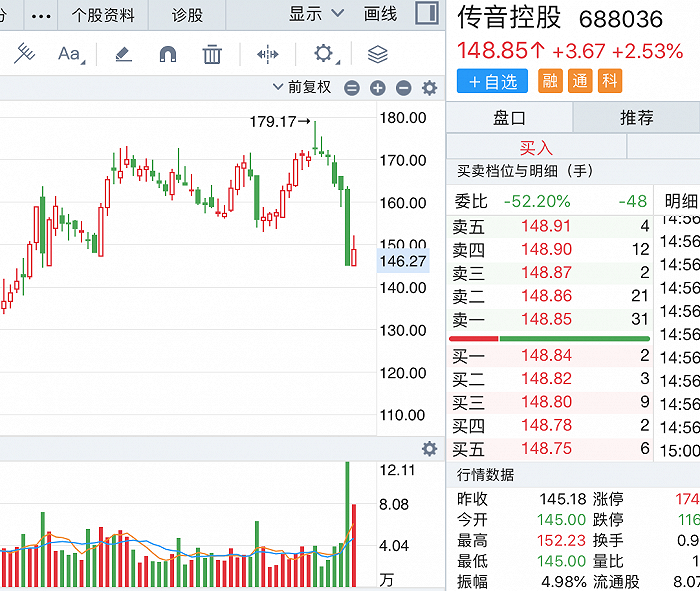Click the 行情数据 section header

[x=485, y=474]
